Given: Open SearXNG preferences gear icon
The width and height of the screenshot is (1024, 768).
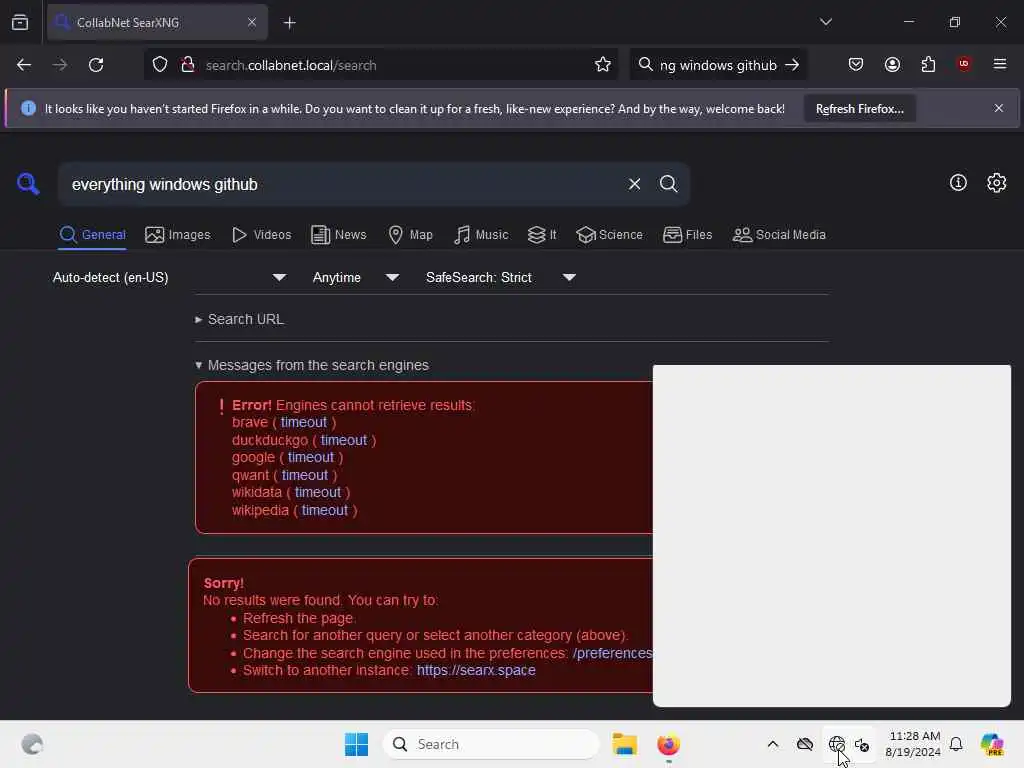Looking at the screenshot, I should coord(997,183).
